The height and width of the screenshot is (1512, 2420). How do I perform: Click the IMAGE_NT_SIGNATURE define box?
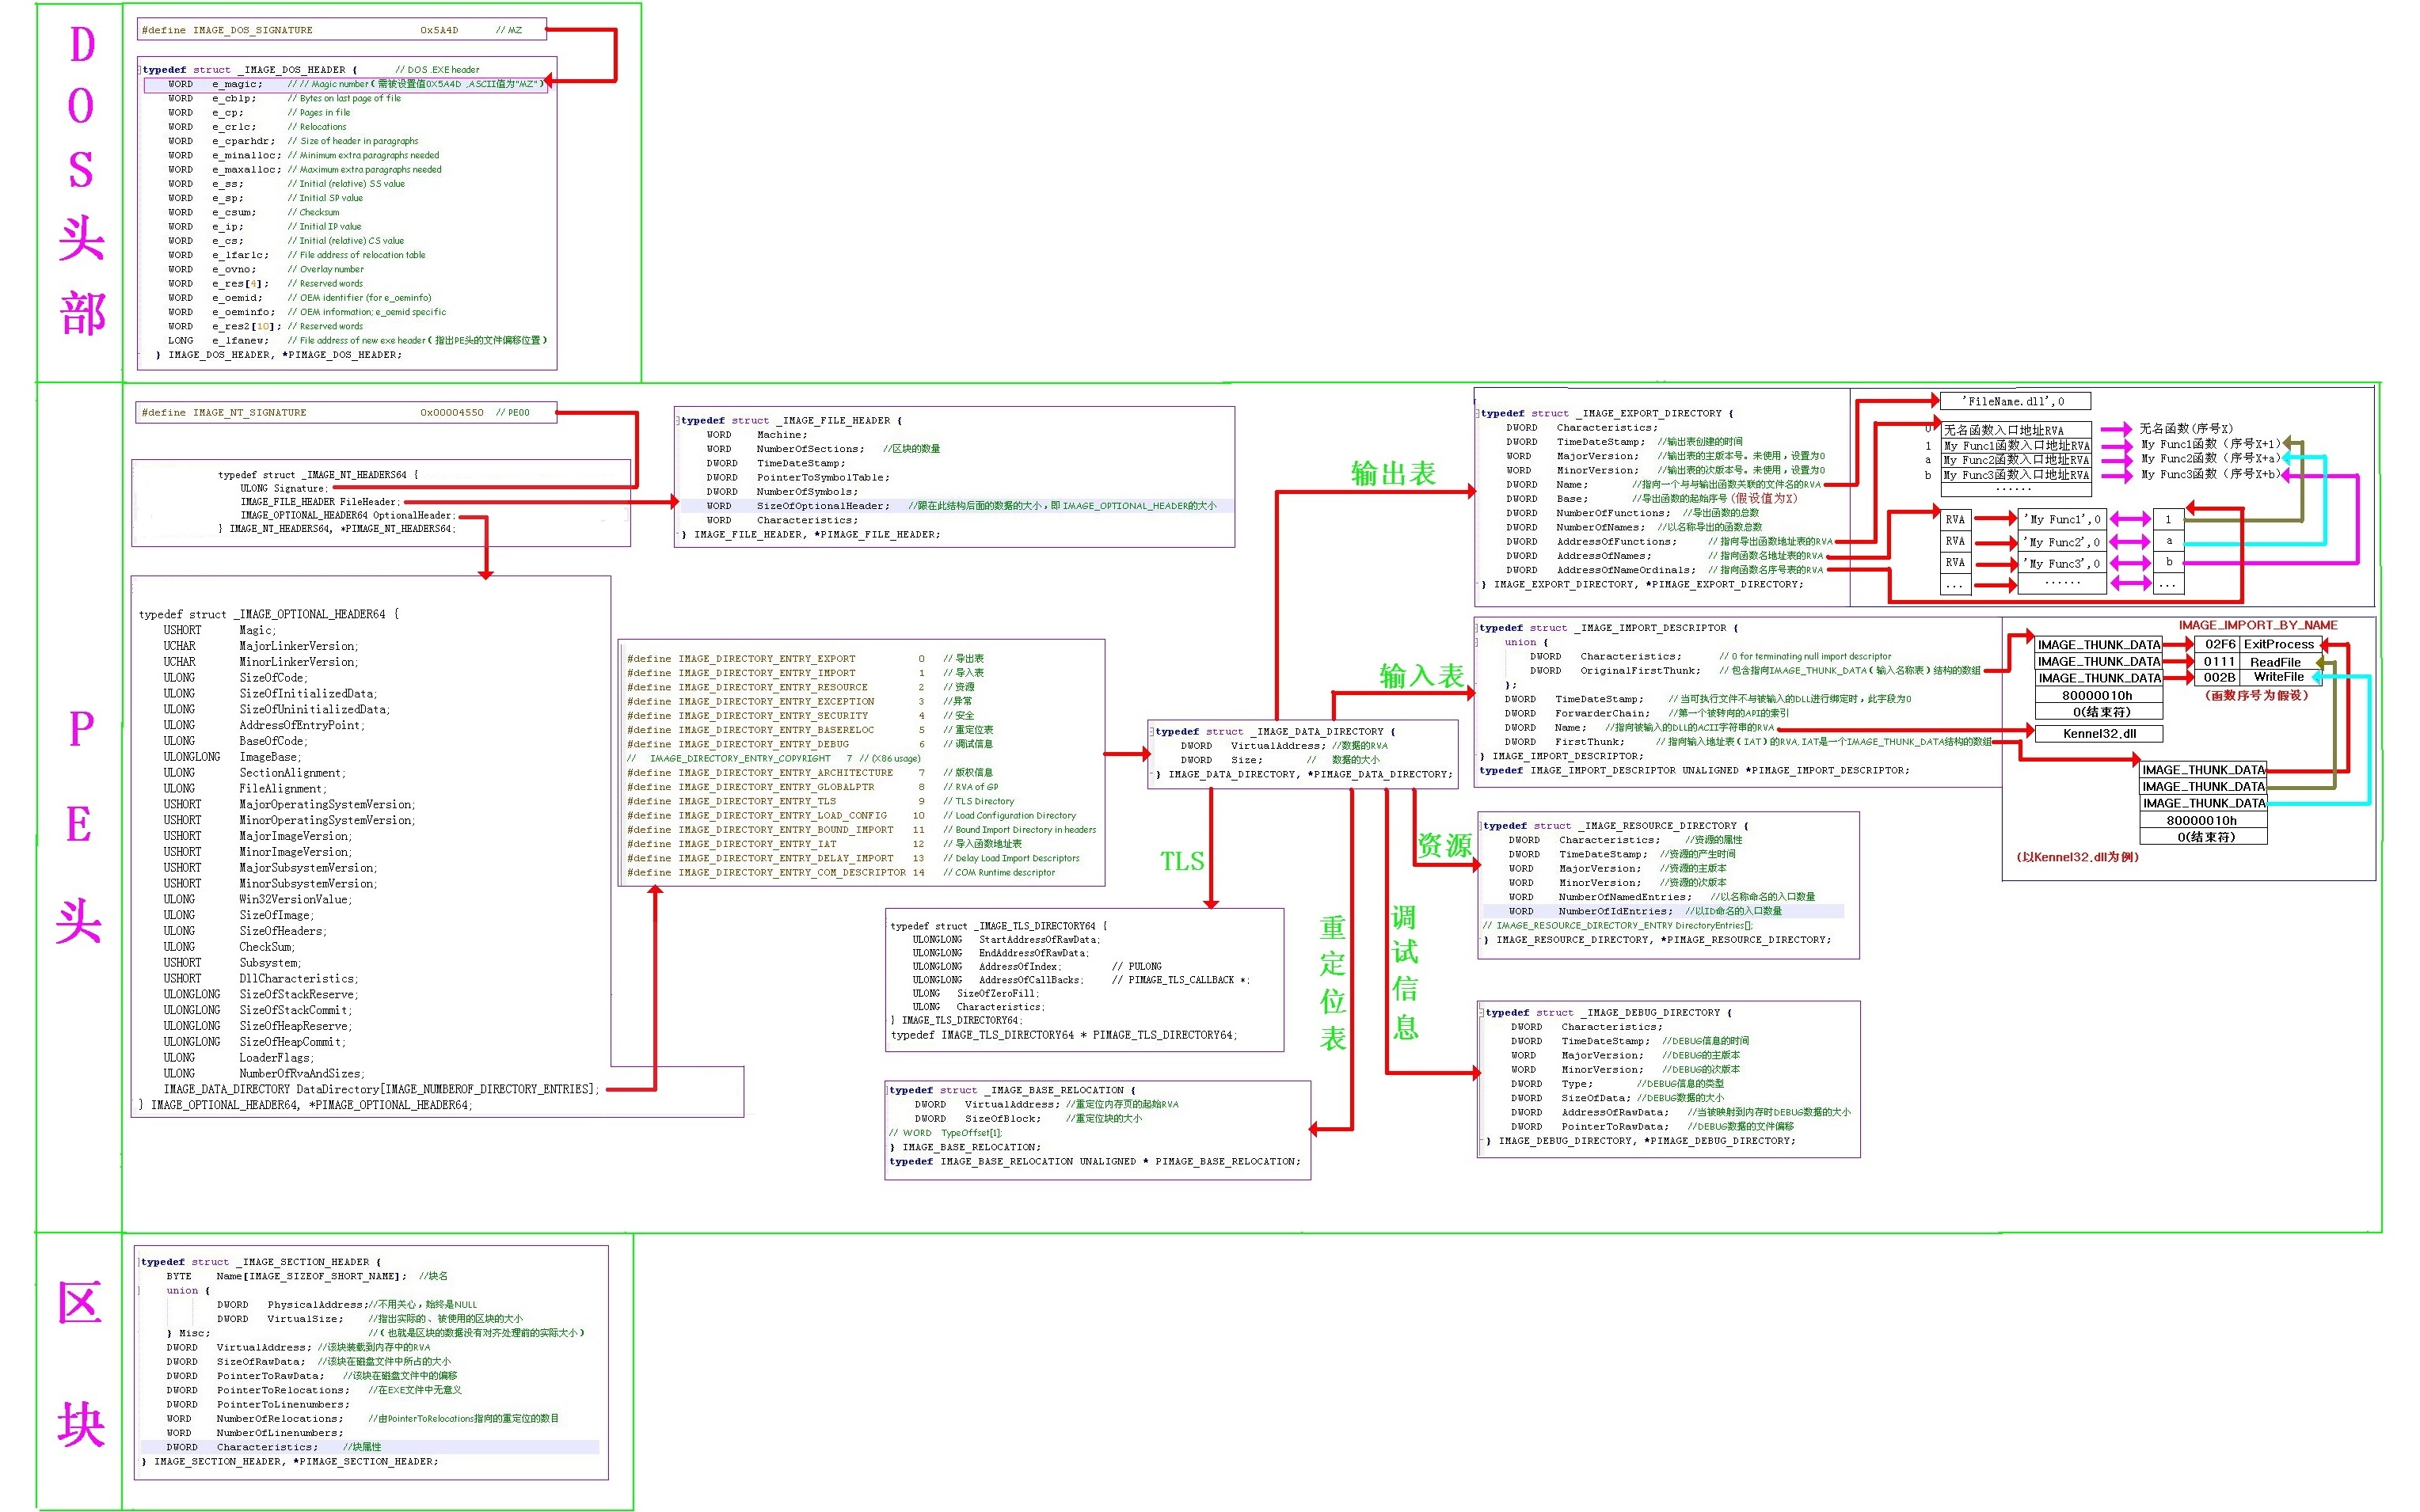click(x=345, y=412)
